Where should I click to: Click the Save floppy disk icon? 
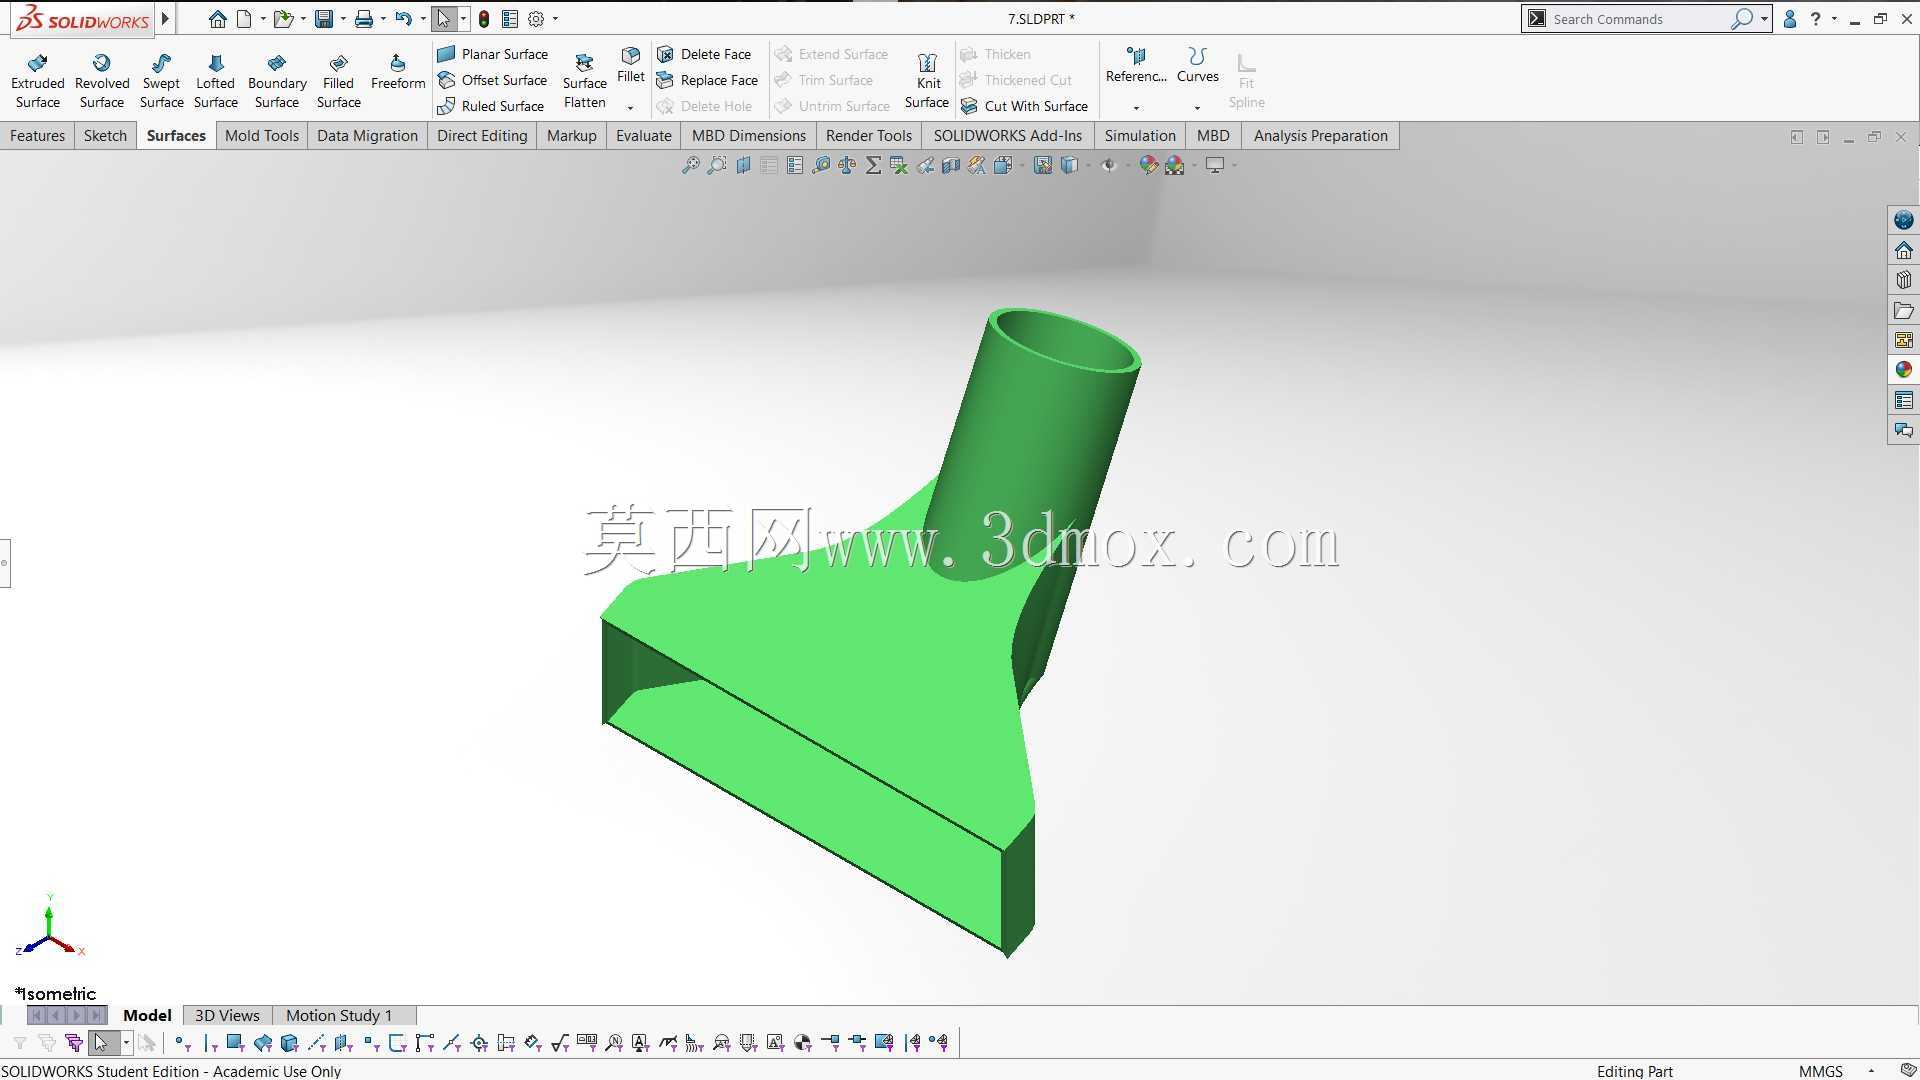(324, 19)
